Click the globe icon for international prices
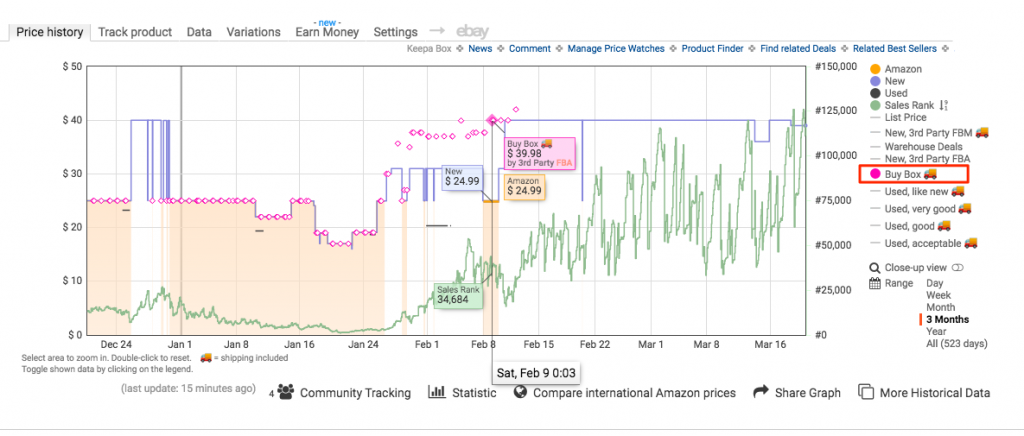 tap(520, 392)
